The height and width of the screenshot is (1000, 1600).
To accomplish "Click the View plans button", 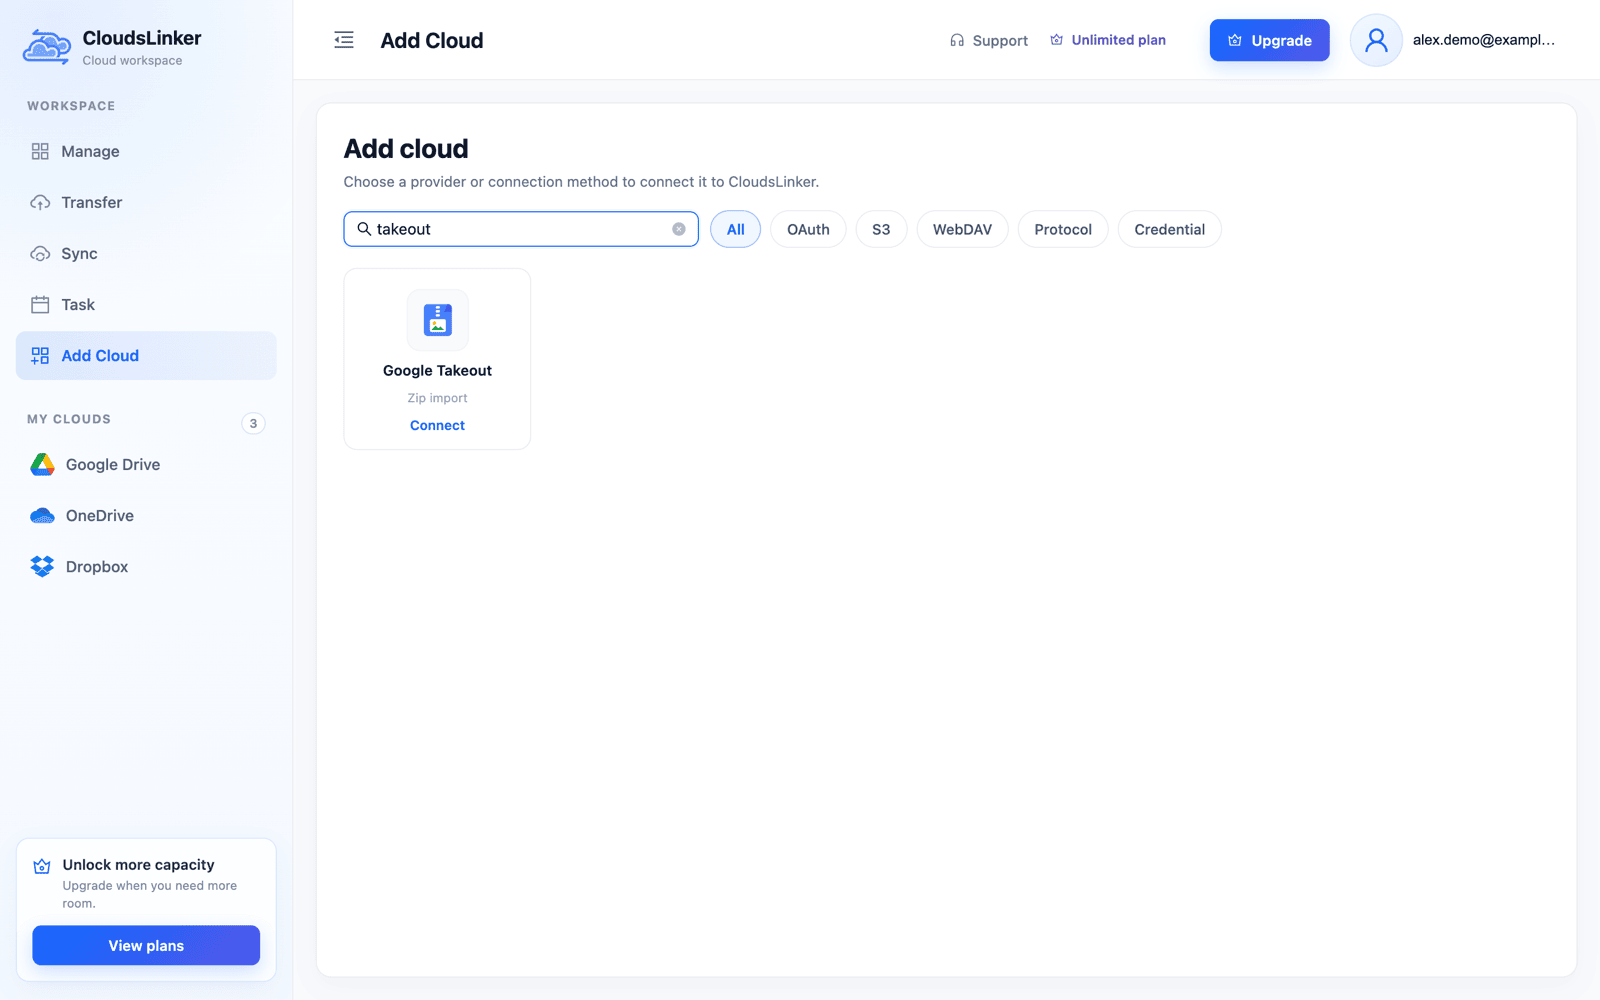I will click(146, 945).
